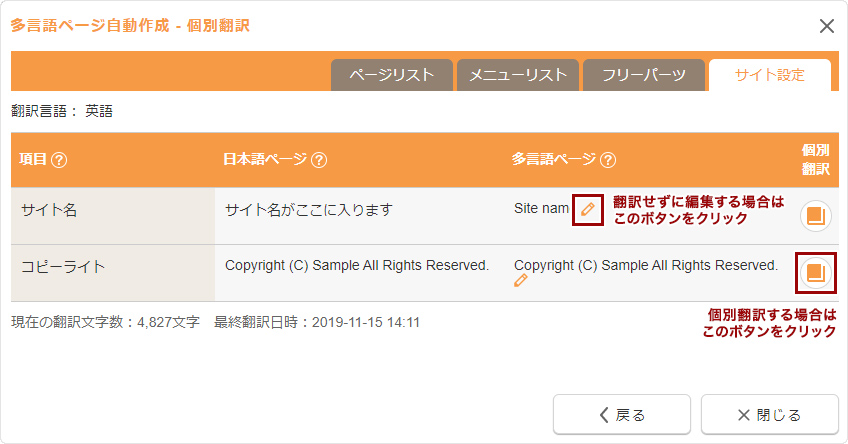Select the コピーライト row label
The image size is (848, 444).
[63, 267]
